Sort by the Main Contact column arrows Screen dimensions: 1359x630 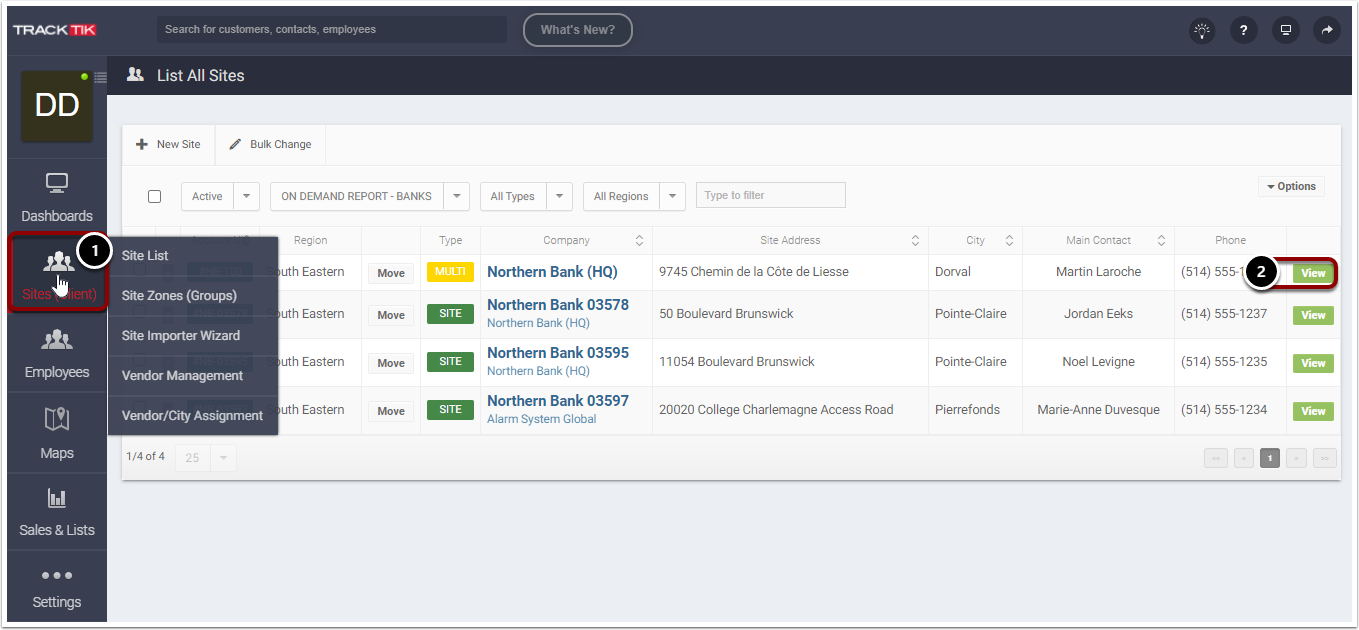(1161, 241)
